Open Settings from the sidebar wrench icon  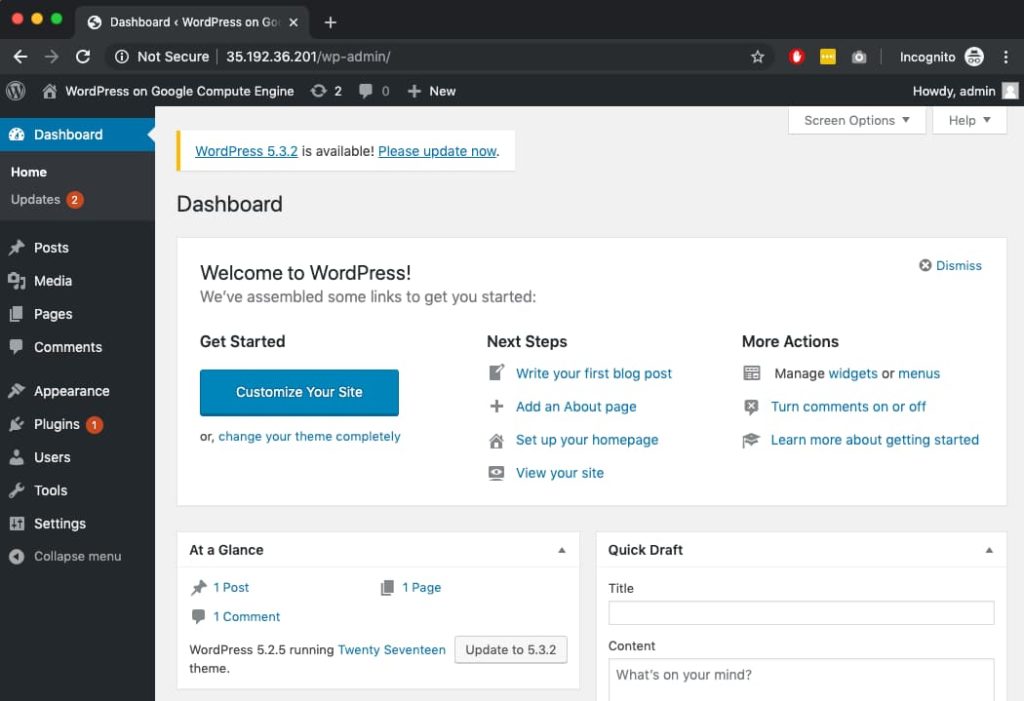58,523
